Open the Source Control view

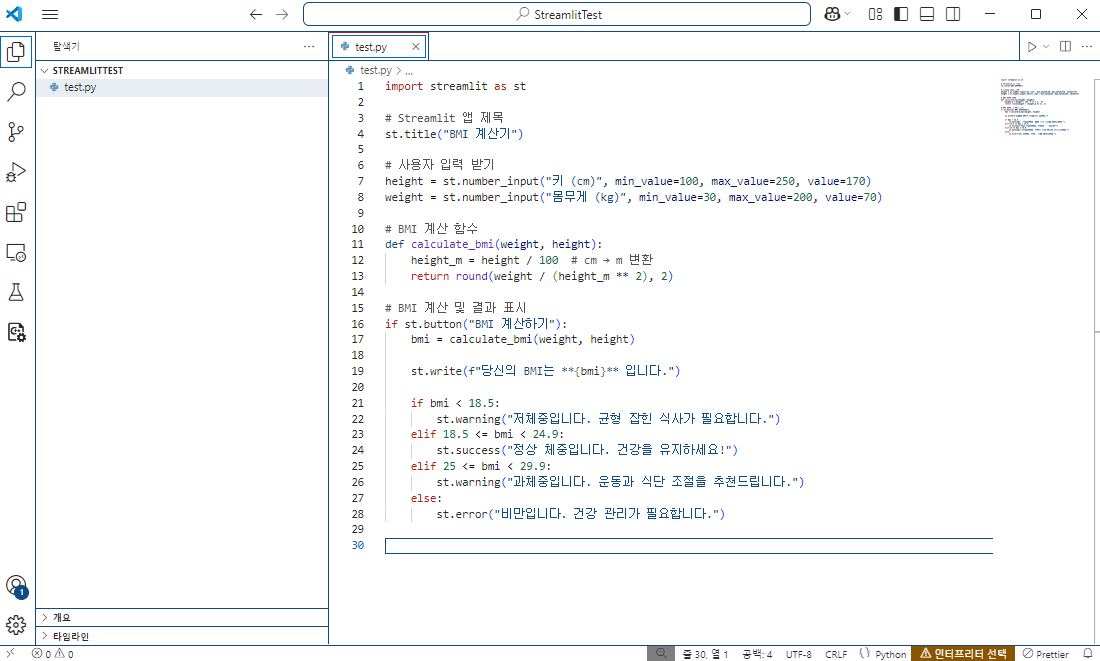pyautogui.click(x=16, y=132)
